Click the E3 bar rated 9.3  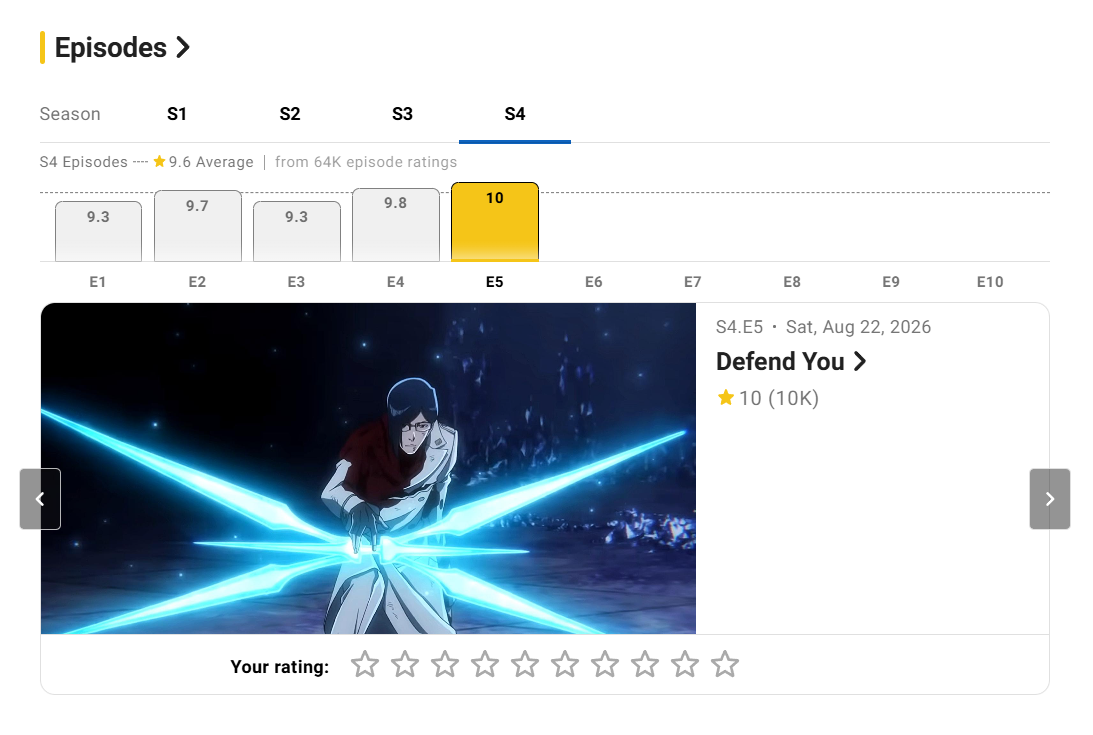pyautogui.click(x=297, y=232)
